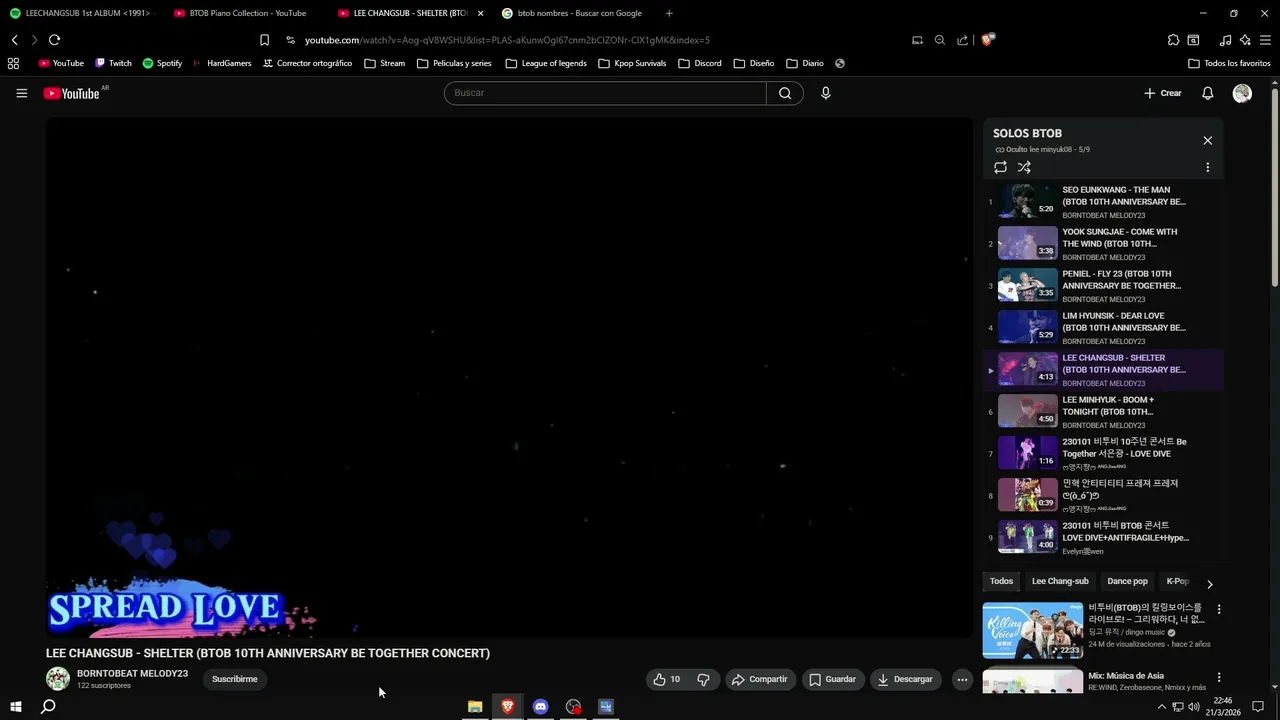The width and height of the screenshot is (1280, 720).
Task: Open a new browser tab
Action: click(x=669, y=13)
